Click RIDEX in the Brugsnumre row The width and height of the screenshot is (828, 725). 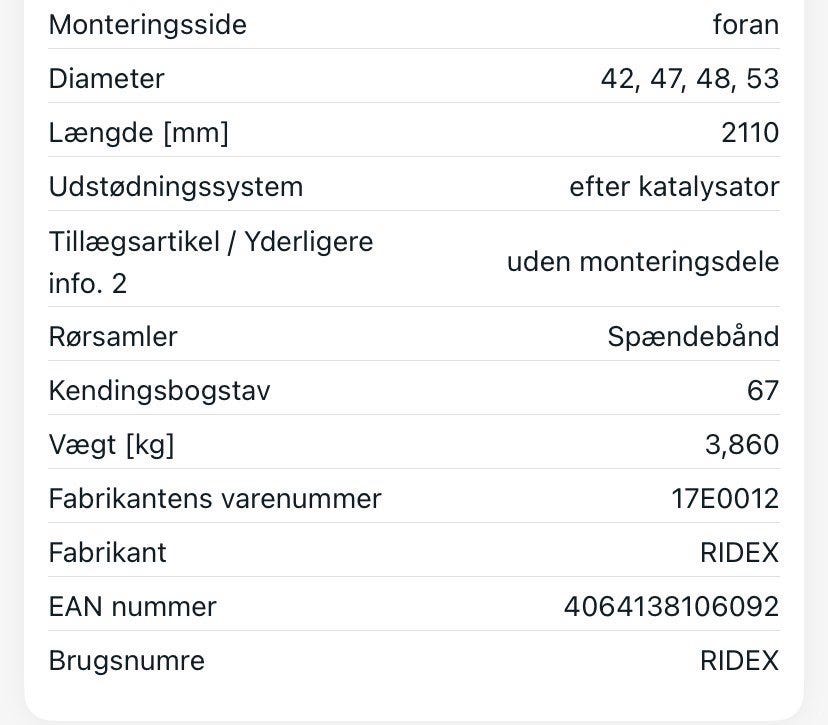point(739,660)
